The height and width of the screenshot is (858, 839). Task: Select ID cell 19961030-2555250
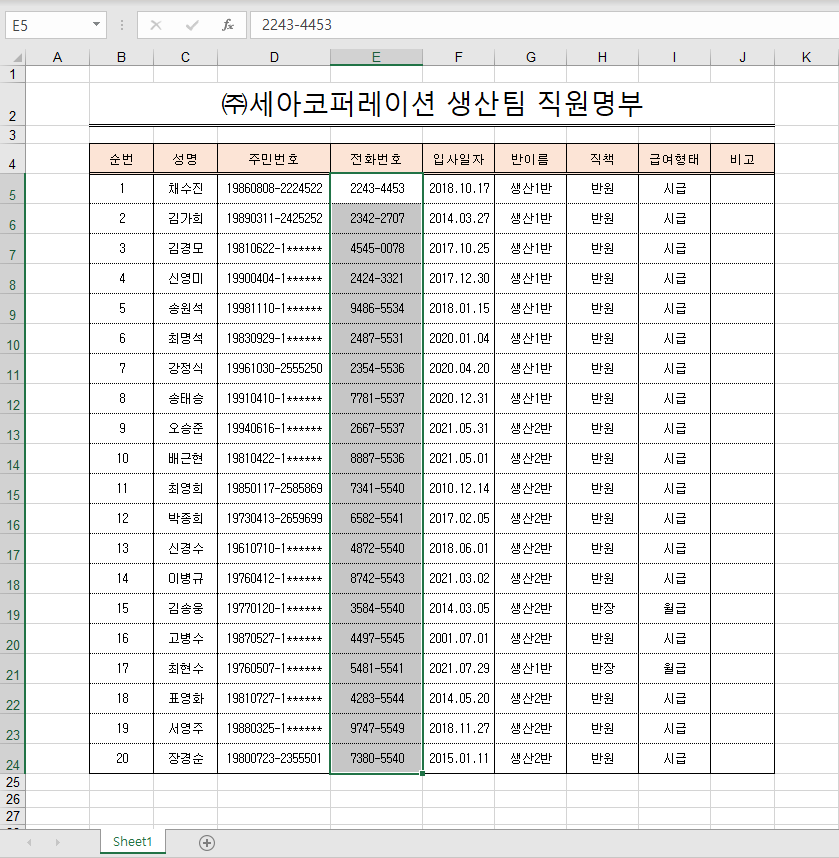click(274, 368)
